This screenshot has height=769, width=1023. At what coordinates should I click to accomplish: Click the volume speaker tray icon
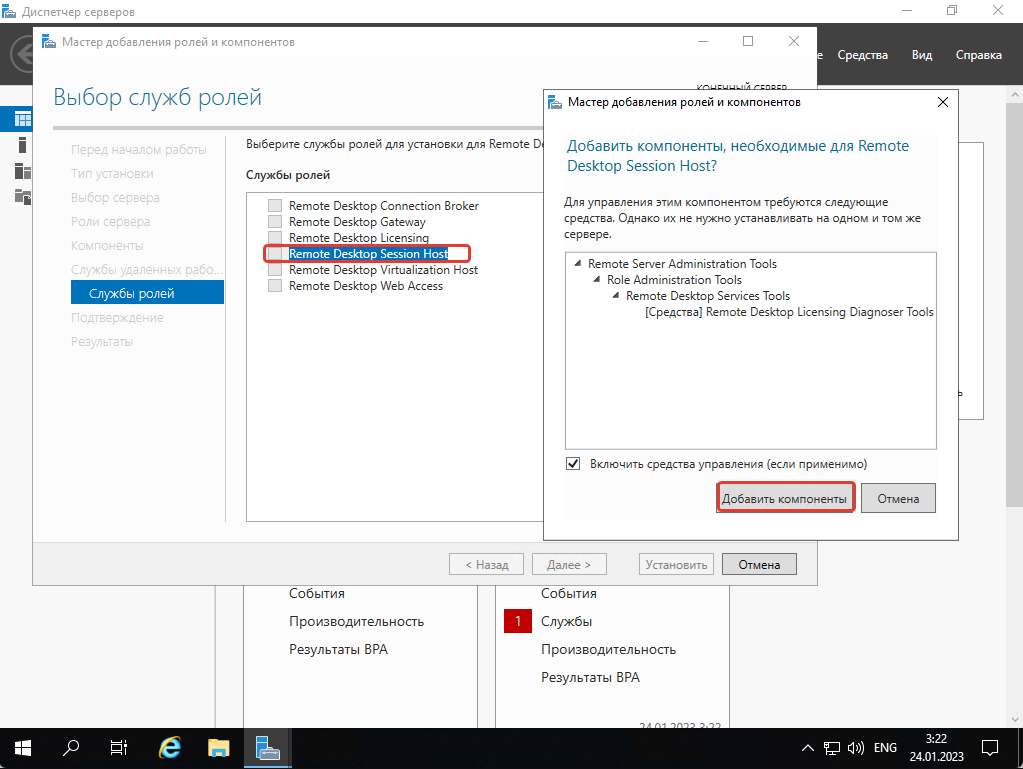[x=856, y=747]
